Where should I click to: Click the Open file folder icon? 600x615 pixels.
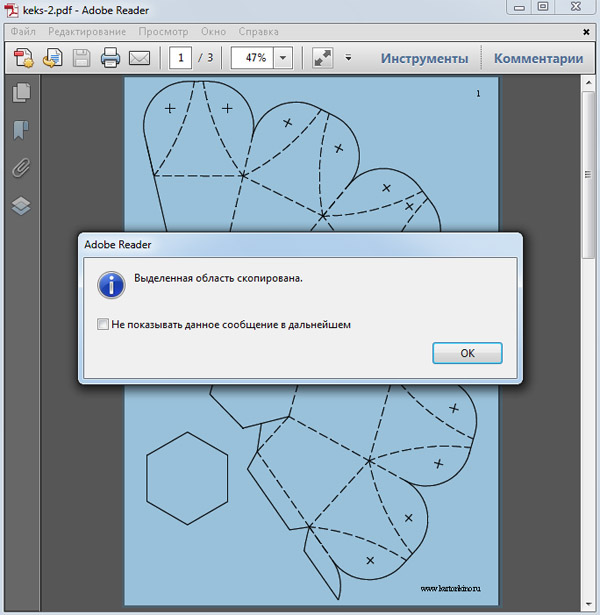[x=52, y=58]
